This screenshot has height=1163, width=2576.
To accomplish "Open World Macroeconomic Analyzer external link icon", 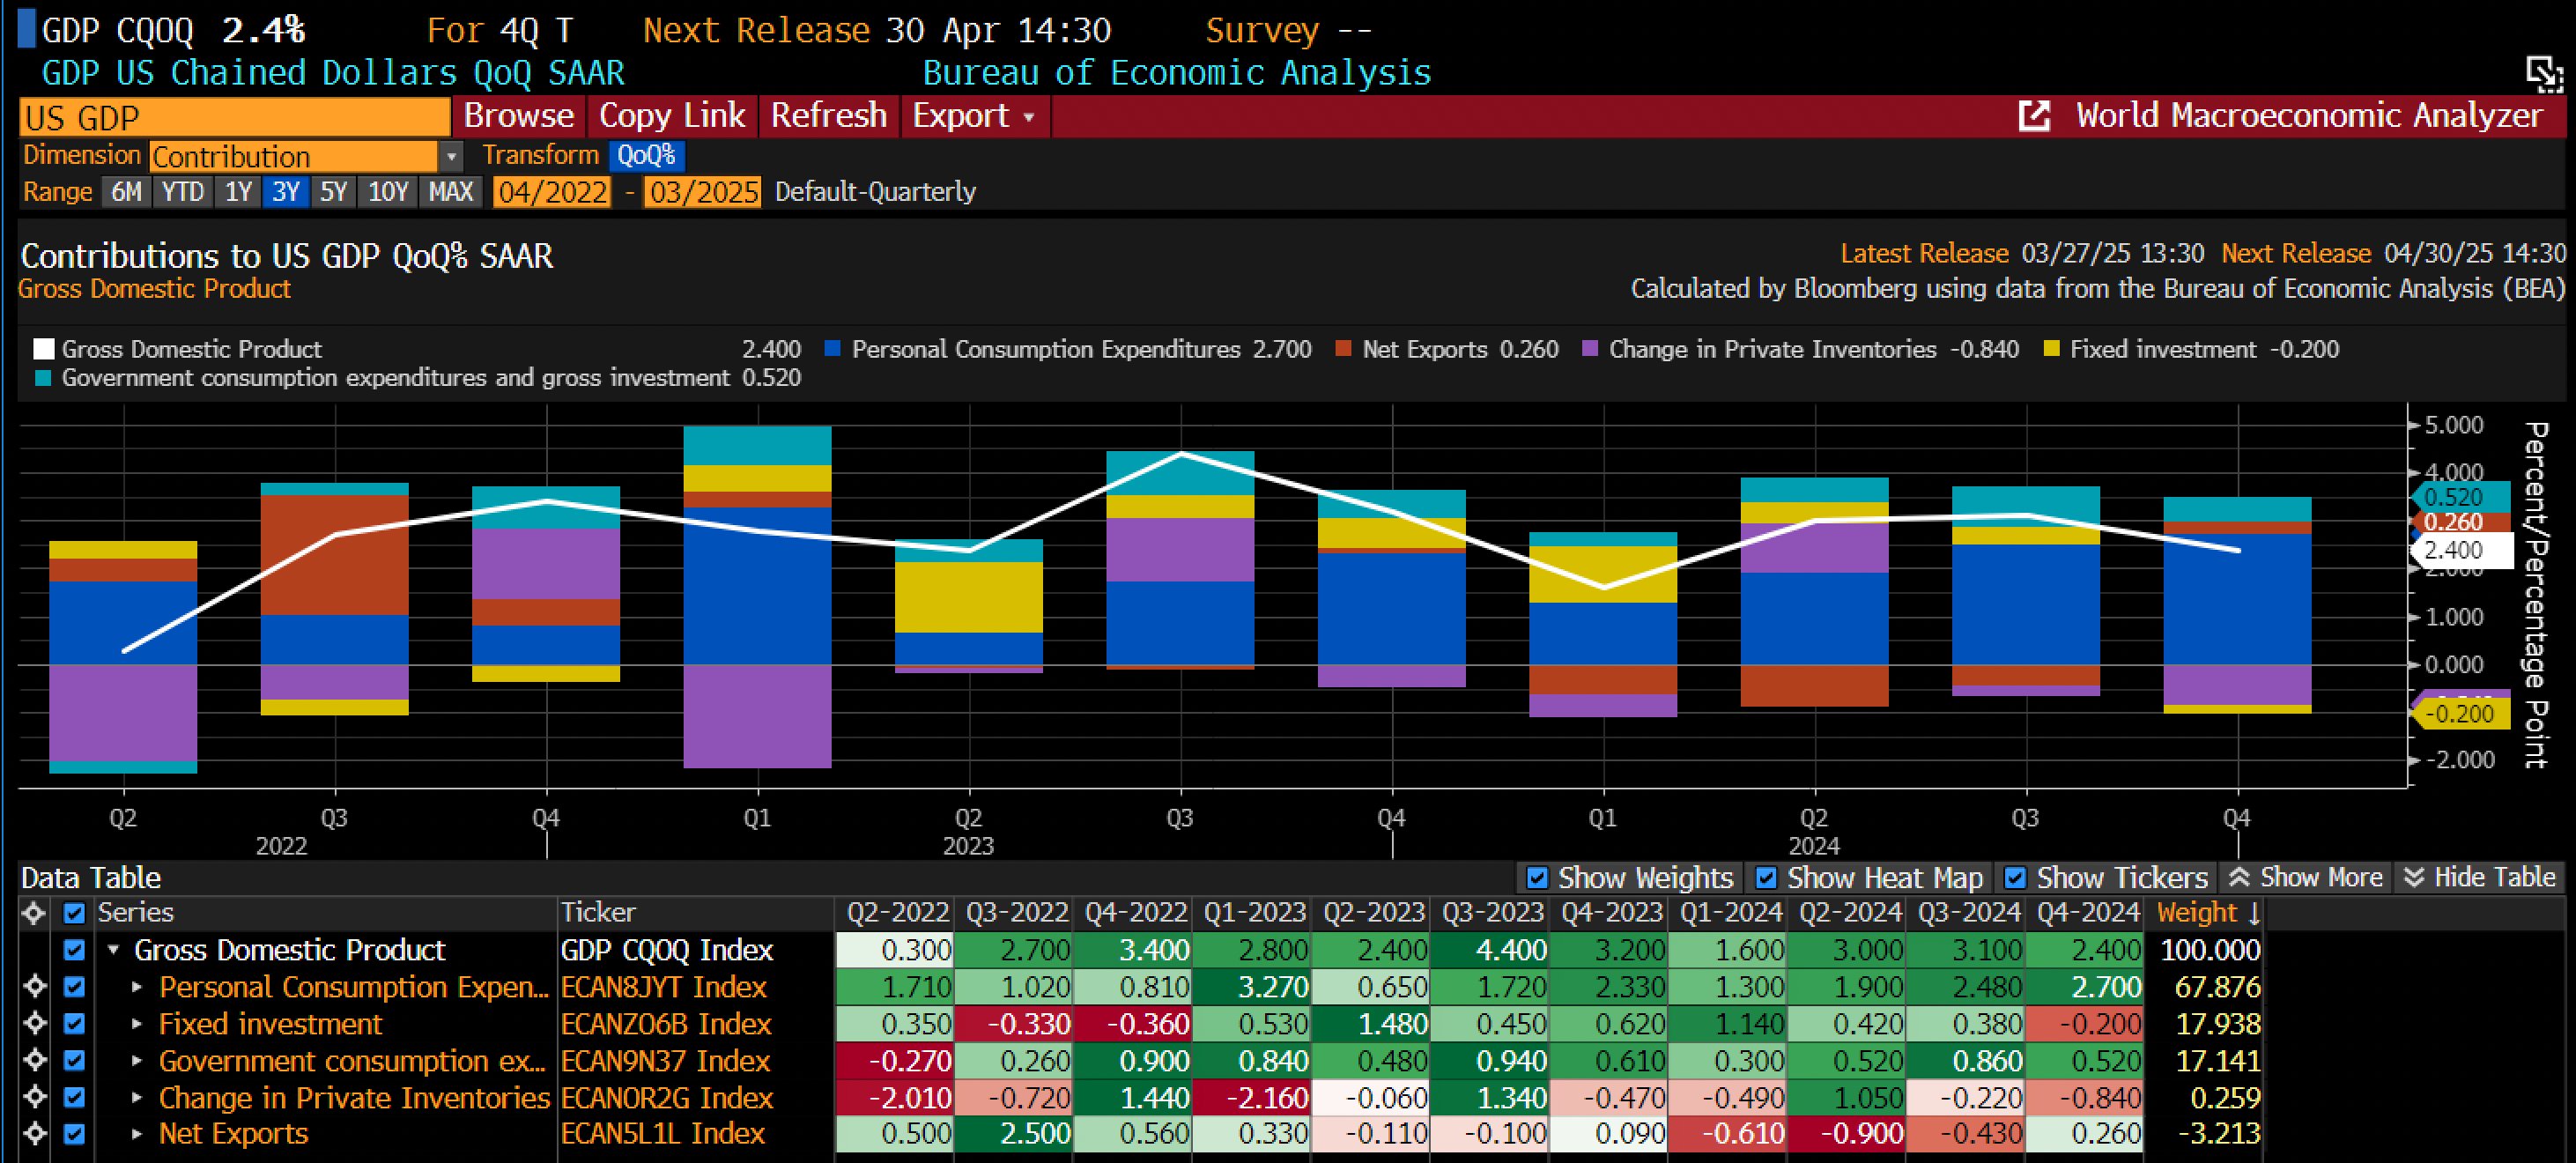I will click(2033, 116).
